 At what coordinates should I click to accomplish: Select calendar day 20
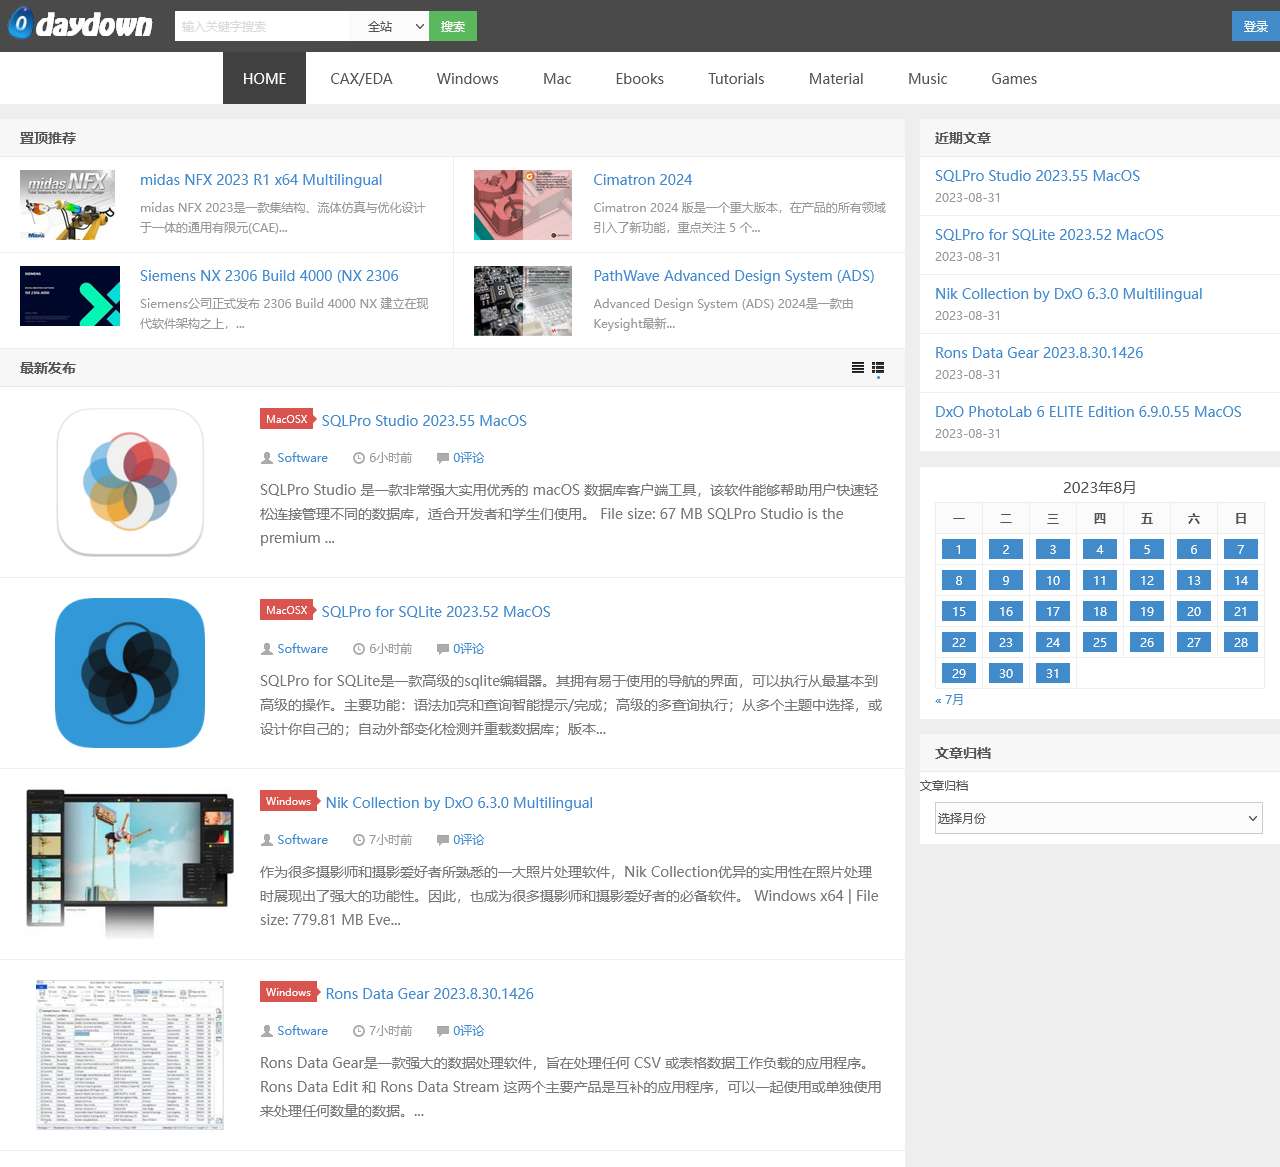pyautogui.click(x=1194, y=611)
